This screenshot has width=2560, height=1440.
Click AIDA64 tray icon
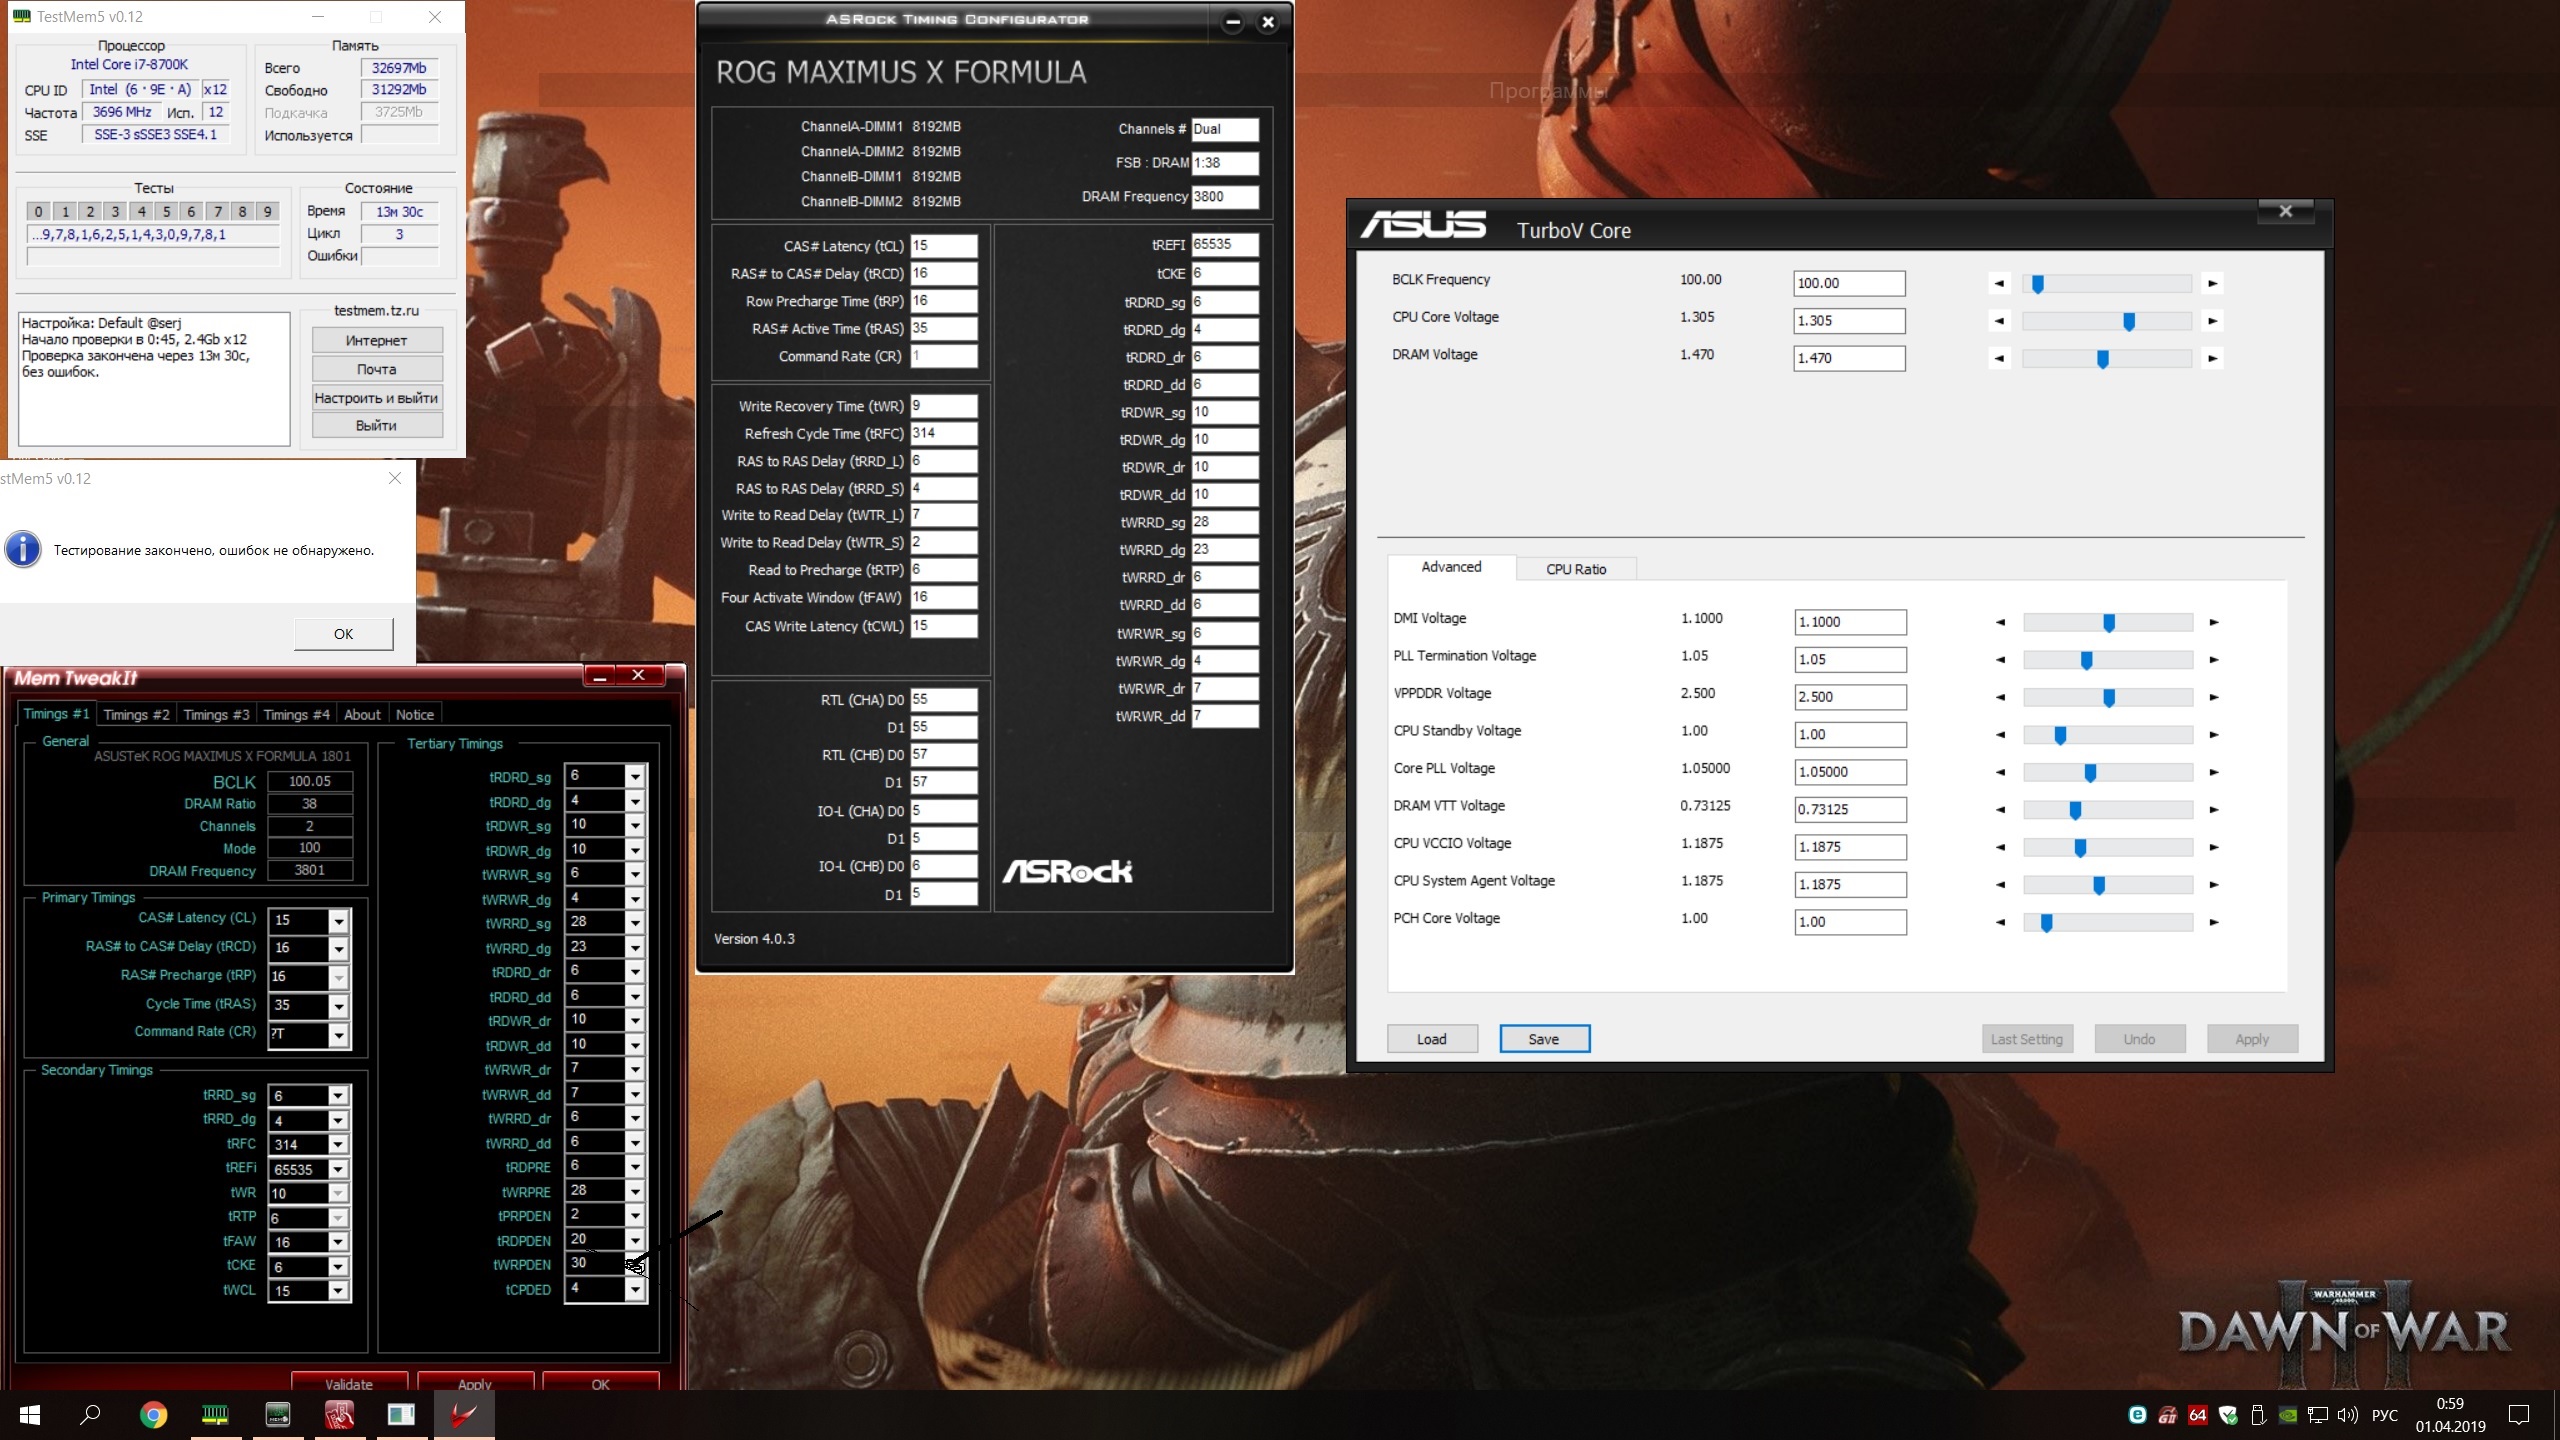click(2197, 1415)
